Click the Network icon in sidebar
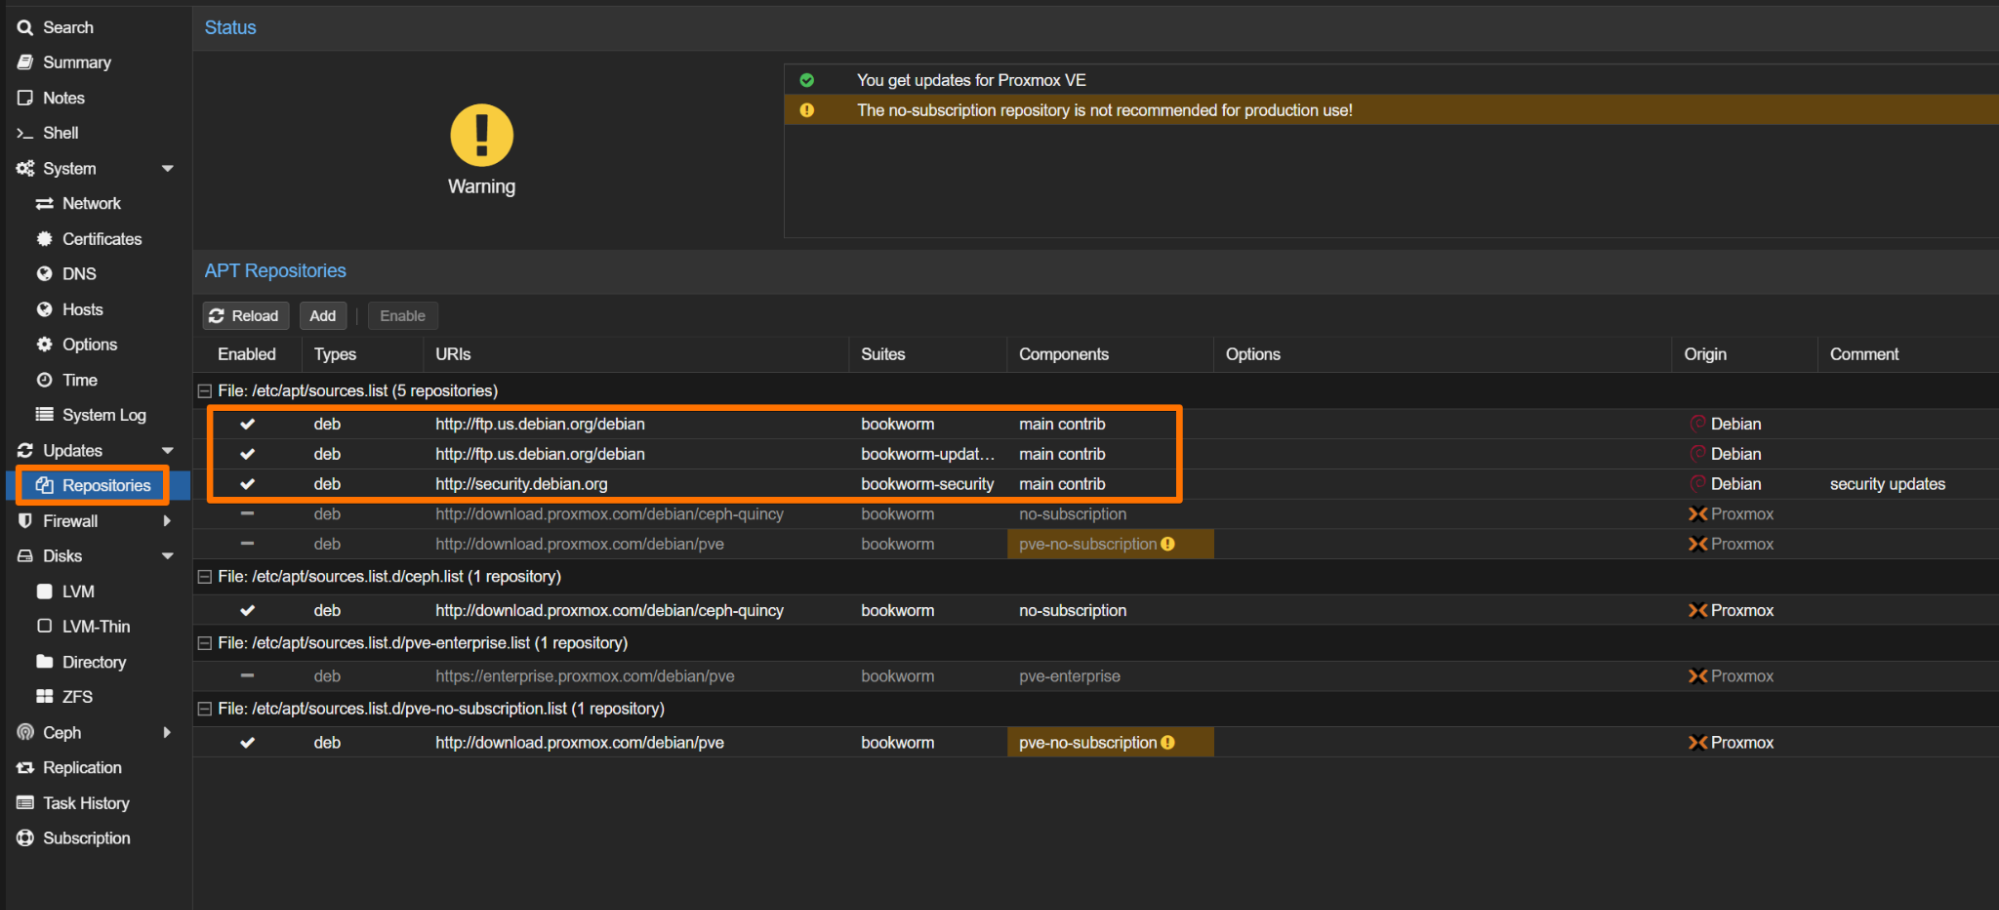 (44, 204)
